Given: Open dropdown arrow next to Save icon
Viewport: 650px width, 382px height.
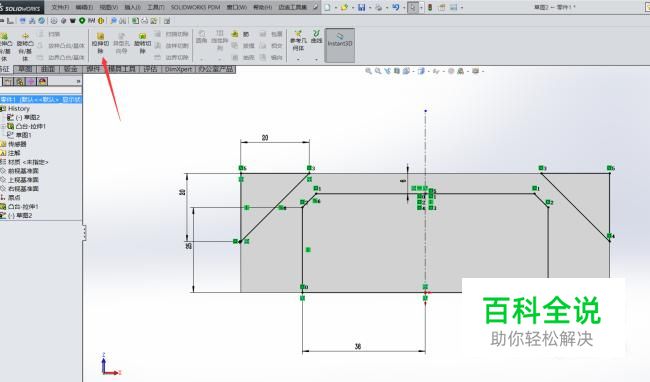Looking at the screenshot, I should point(370,7).
